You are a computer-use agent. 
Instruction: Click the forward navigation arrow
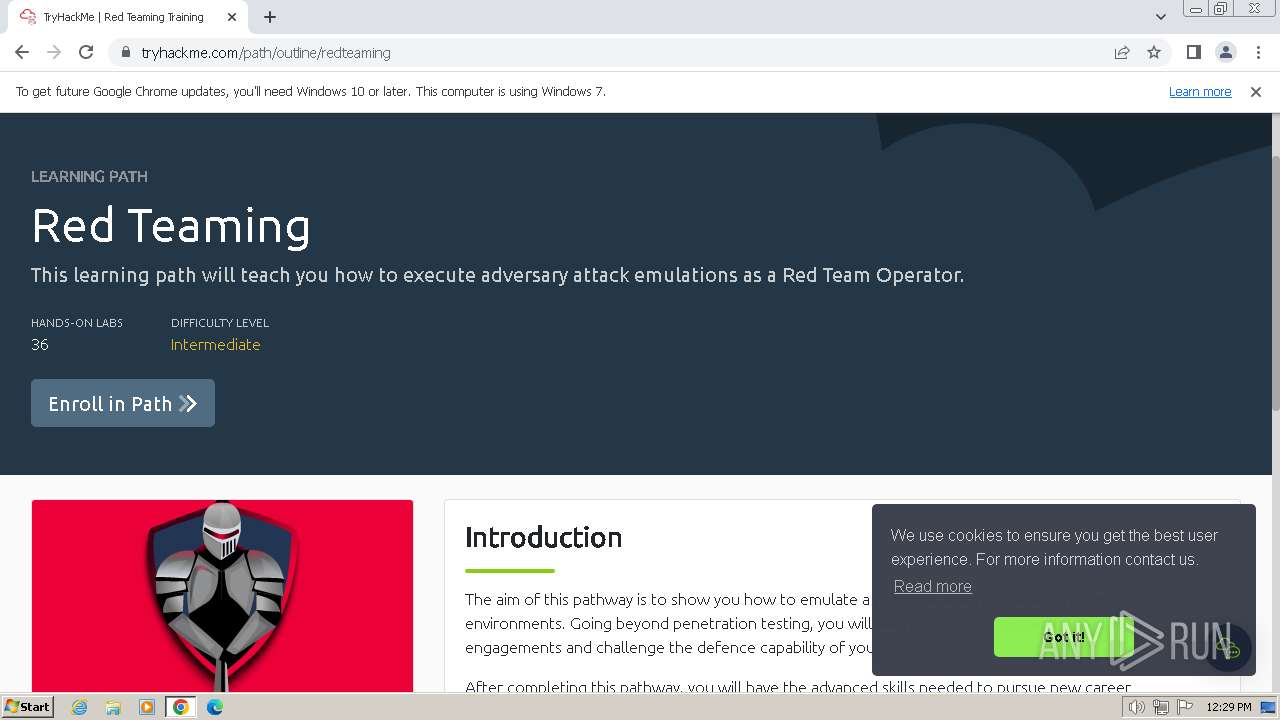(x=54, y=52)
